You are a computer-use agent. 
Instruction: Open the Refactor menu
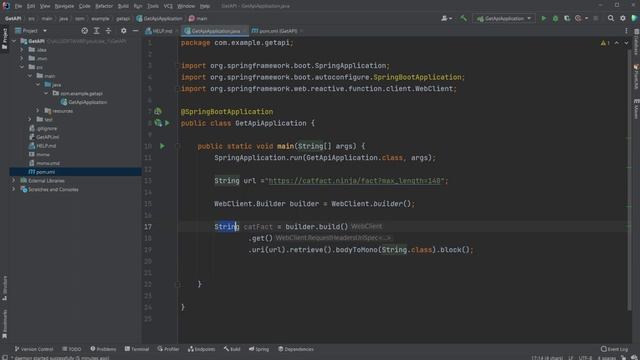point(104,6)
